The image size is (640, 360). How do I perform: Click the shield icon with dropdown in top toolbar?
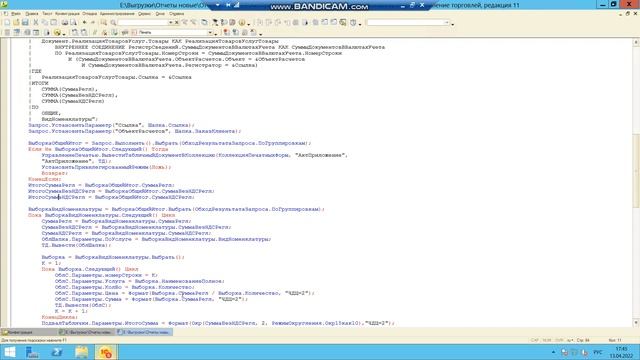coord(353,22)
